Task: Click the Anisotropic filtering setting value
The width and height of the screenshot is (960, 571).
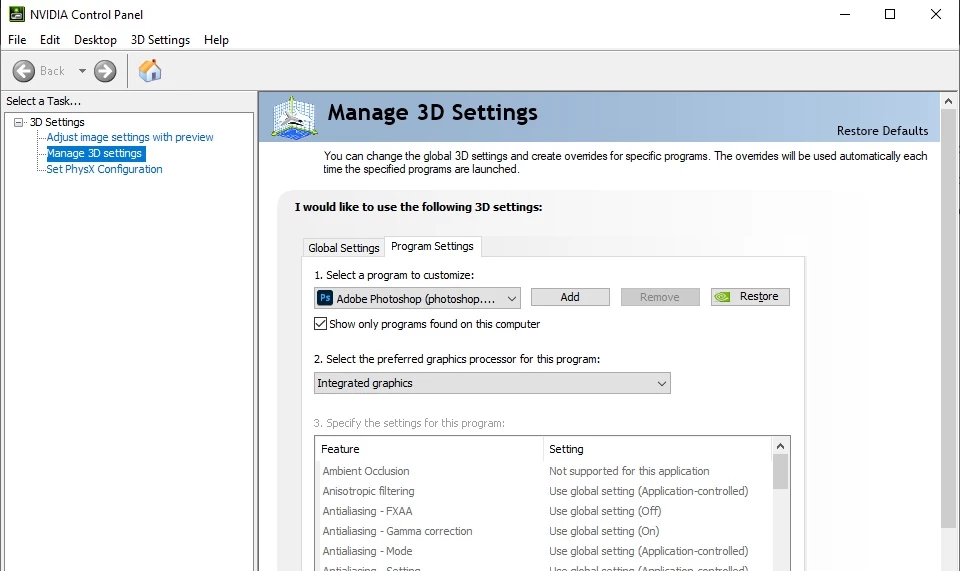Action: tap(648, 491)
